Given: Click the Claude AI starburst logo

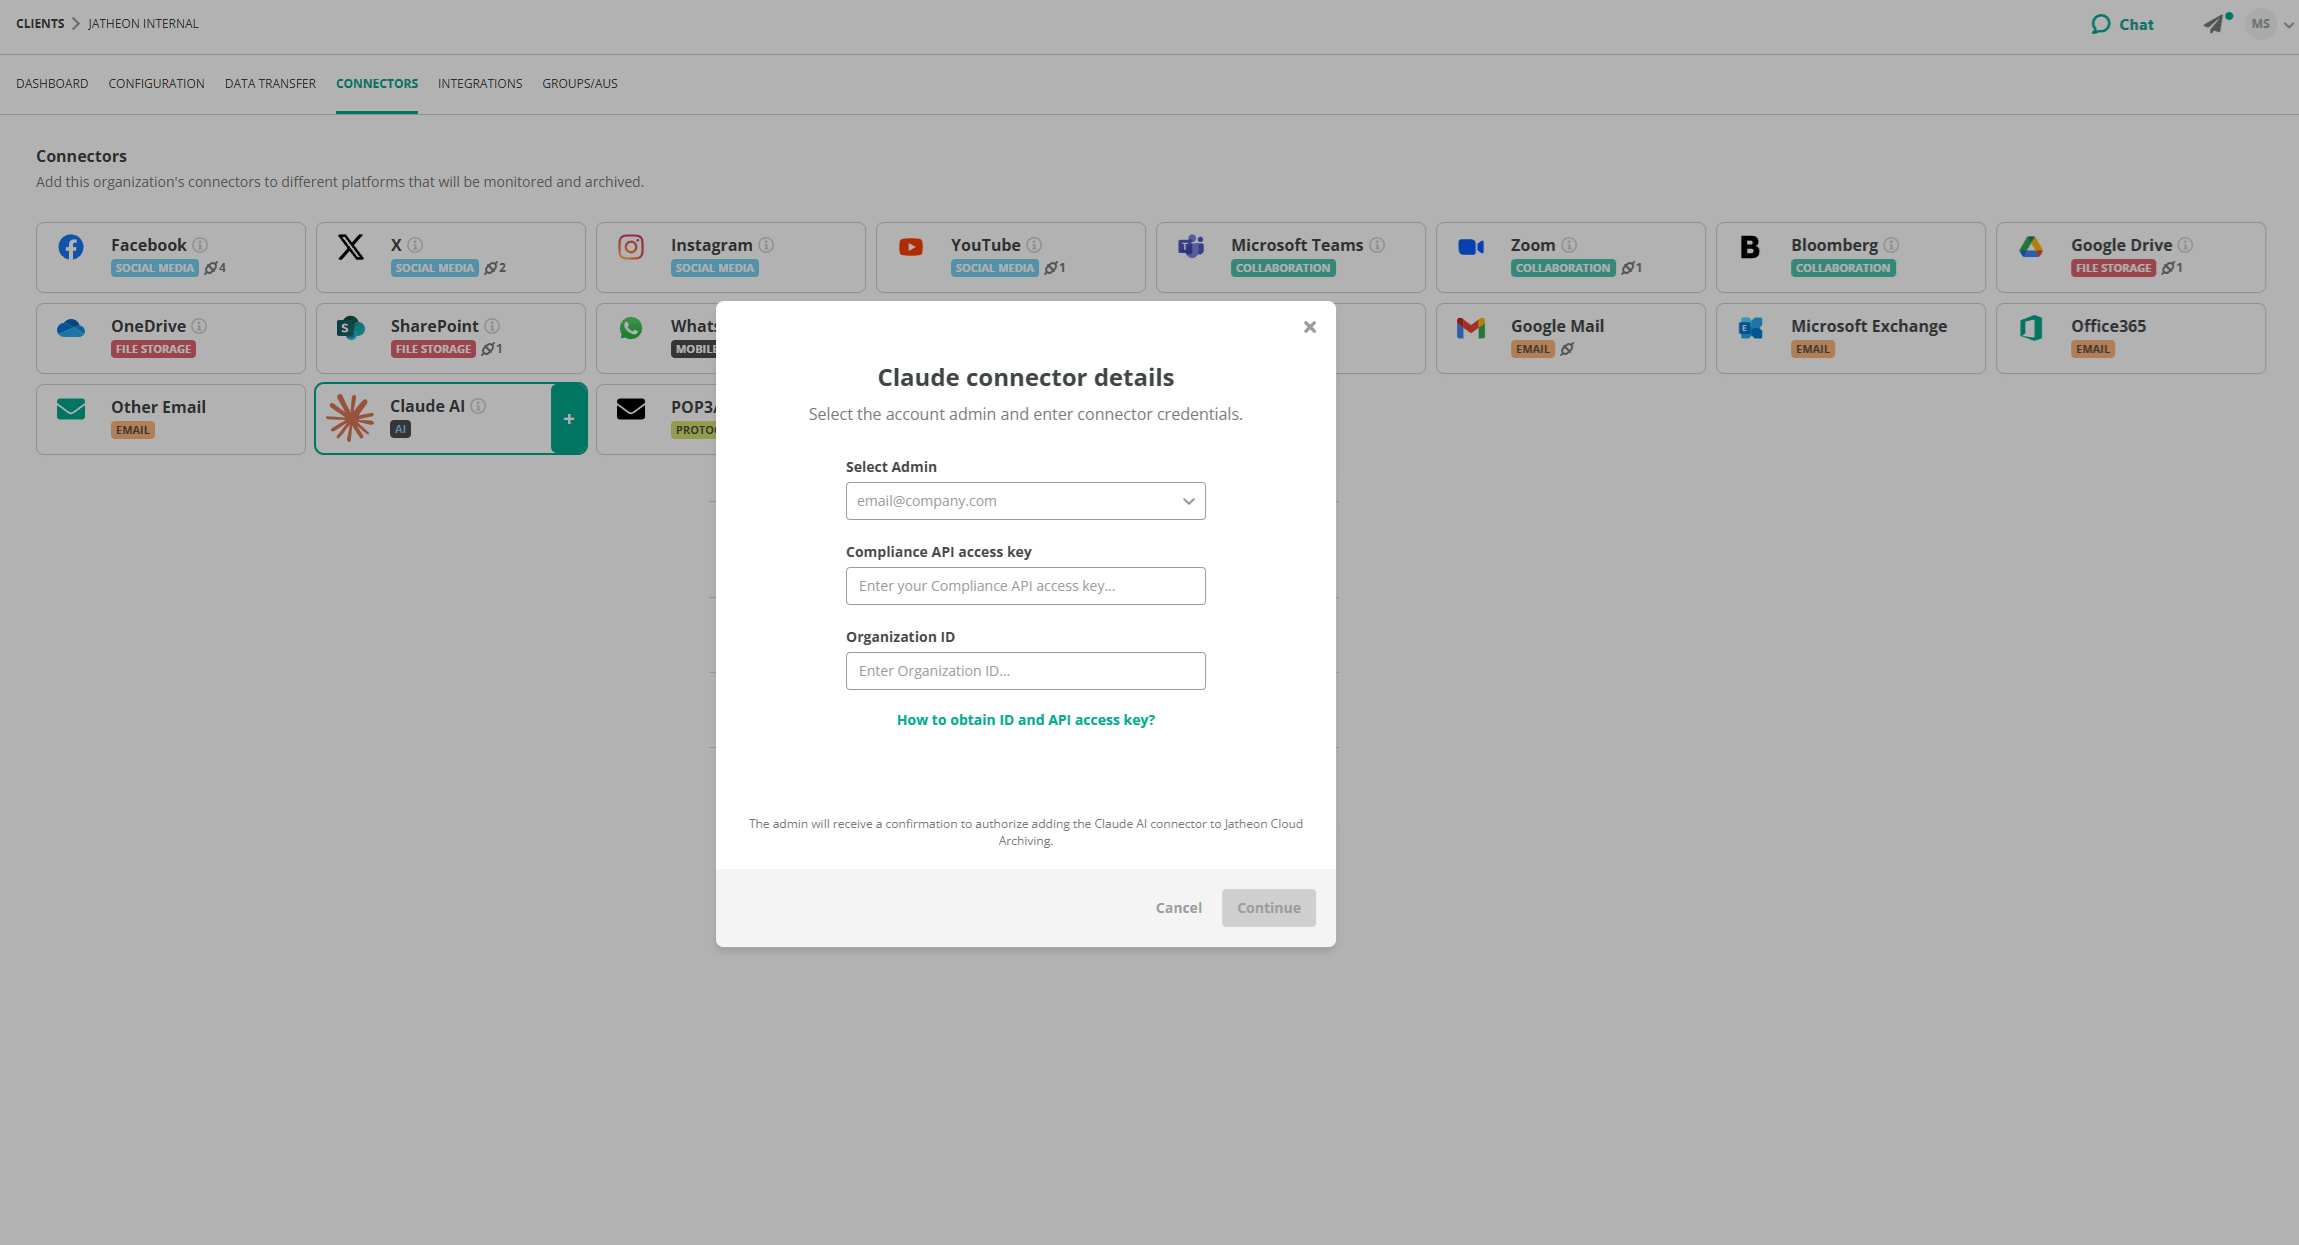Looking at the screenshot, I should click(350, 418).
